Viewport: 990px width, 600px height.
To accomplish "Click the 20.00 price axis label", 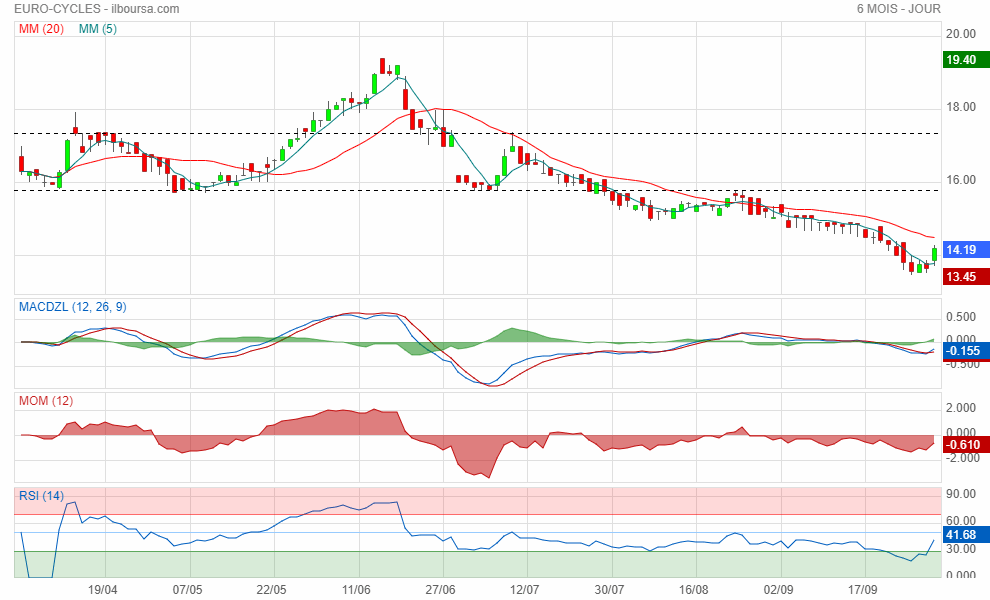I will coord(960,34).
